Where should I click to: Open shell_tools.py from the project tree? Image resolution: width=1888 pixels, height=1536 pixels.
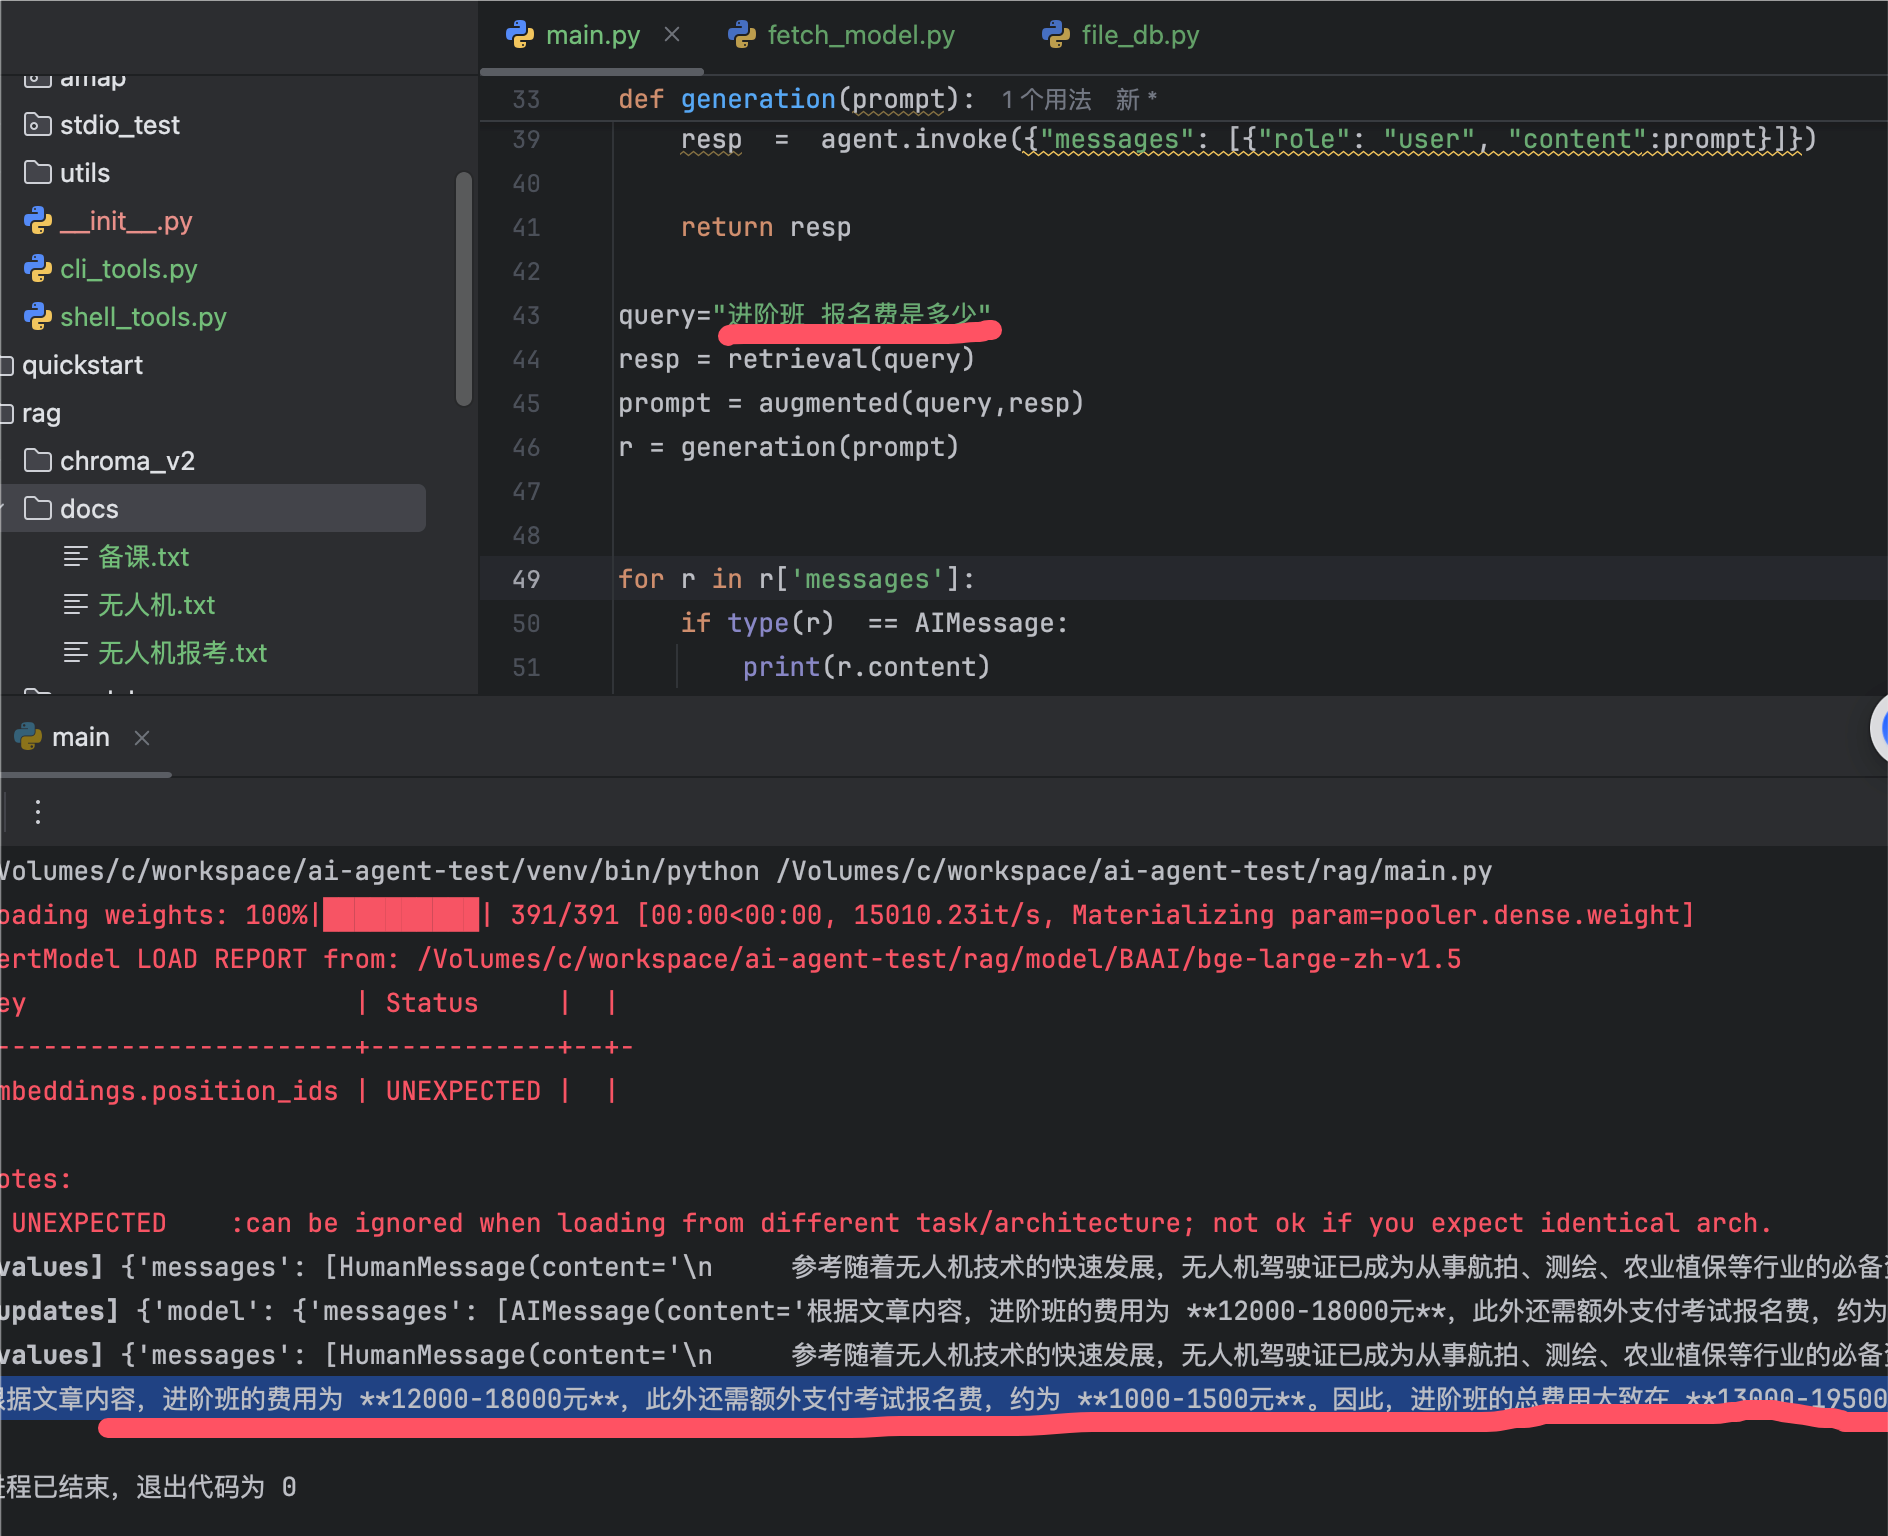(143, 317)
